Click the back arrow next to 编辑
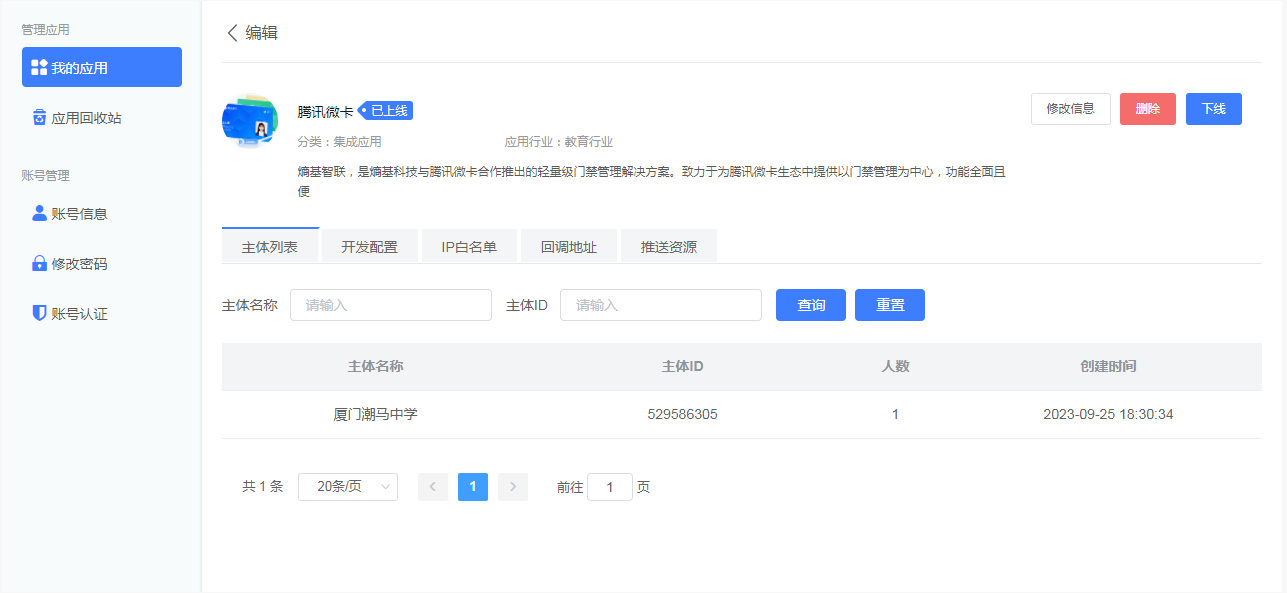This screenshot has height=593, width=1287. pos(231,33)
